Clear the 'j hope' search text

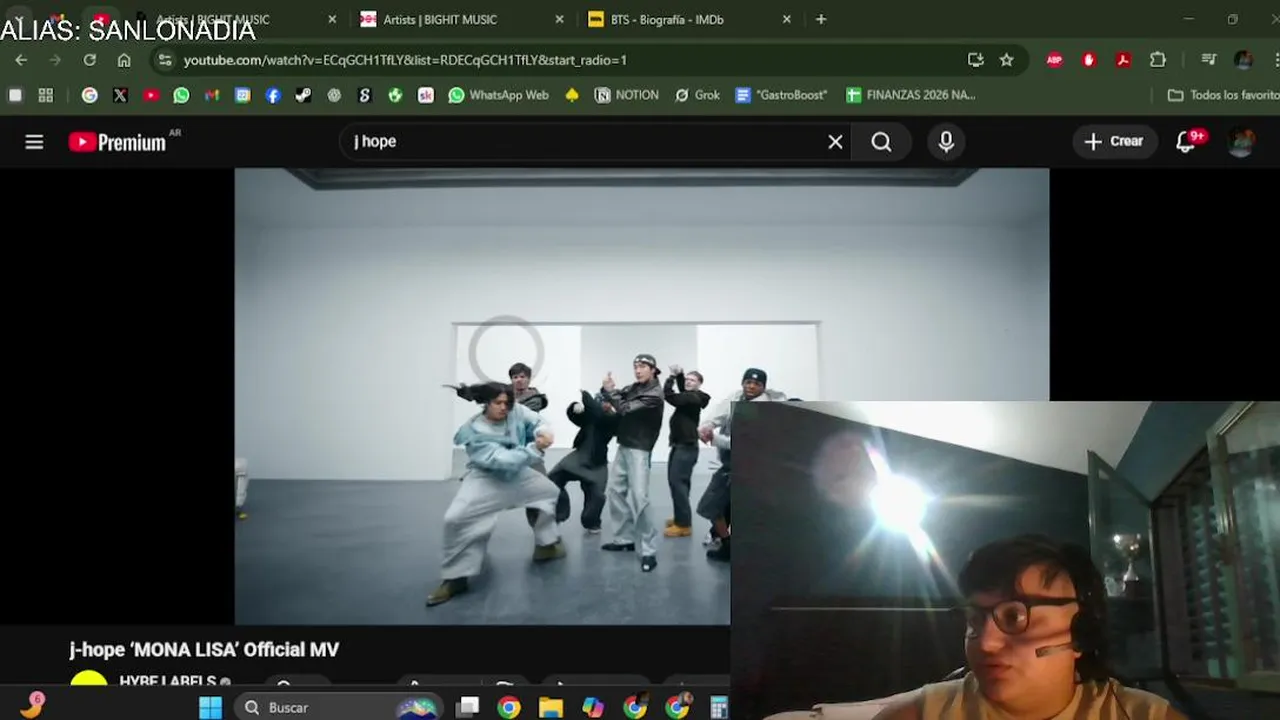point(835,142)
